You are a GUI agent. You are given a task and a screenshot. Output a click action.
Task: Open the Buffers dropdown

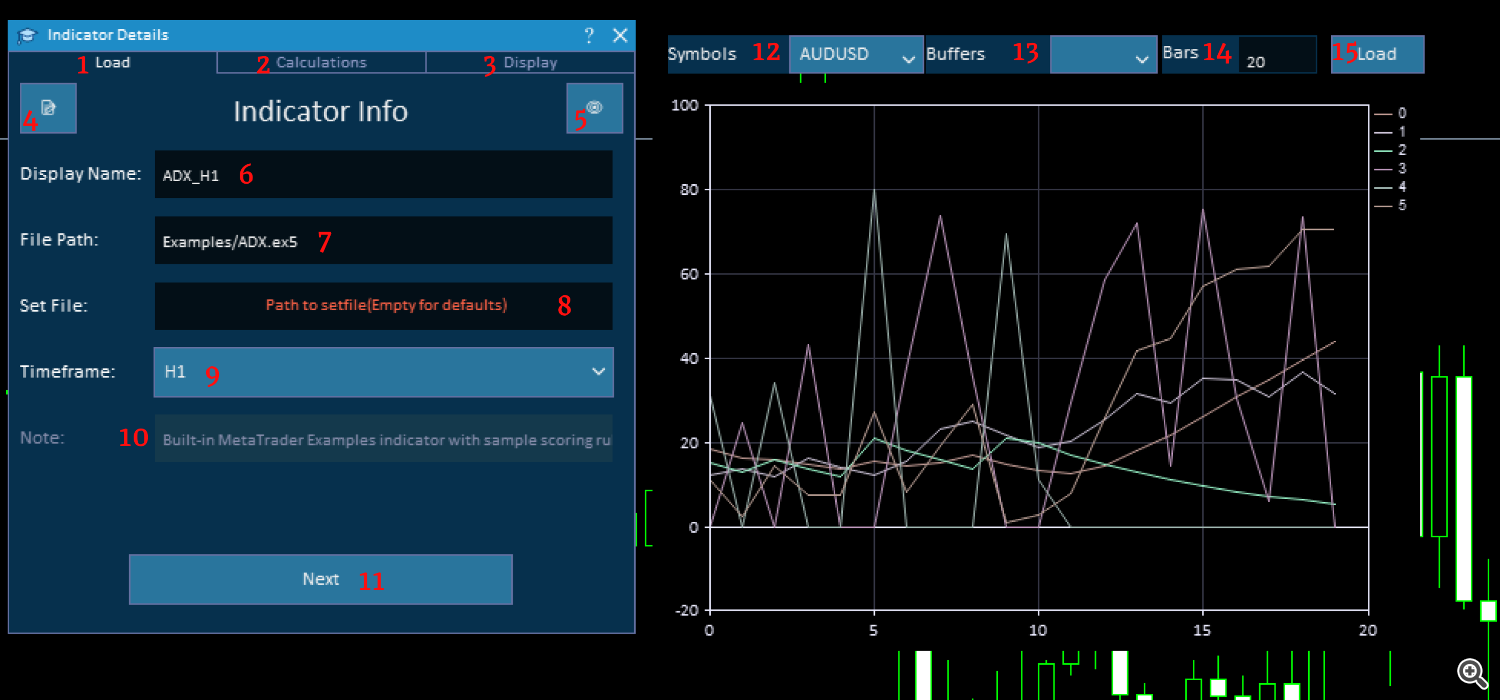(1104, 54)
